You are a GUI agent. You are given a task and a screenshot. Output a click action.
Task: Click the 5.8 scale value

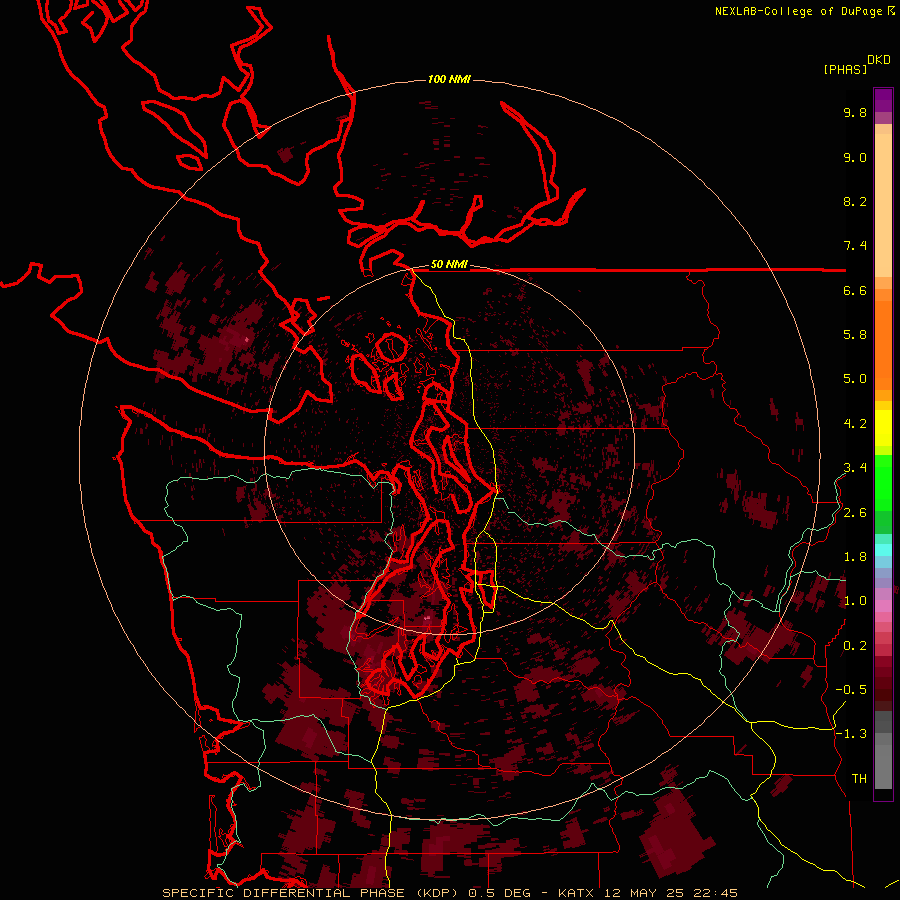pos(855,335)
